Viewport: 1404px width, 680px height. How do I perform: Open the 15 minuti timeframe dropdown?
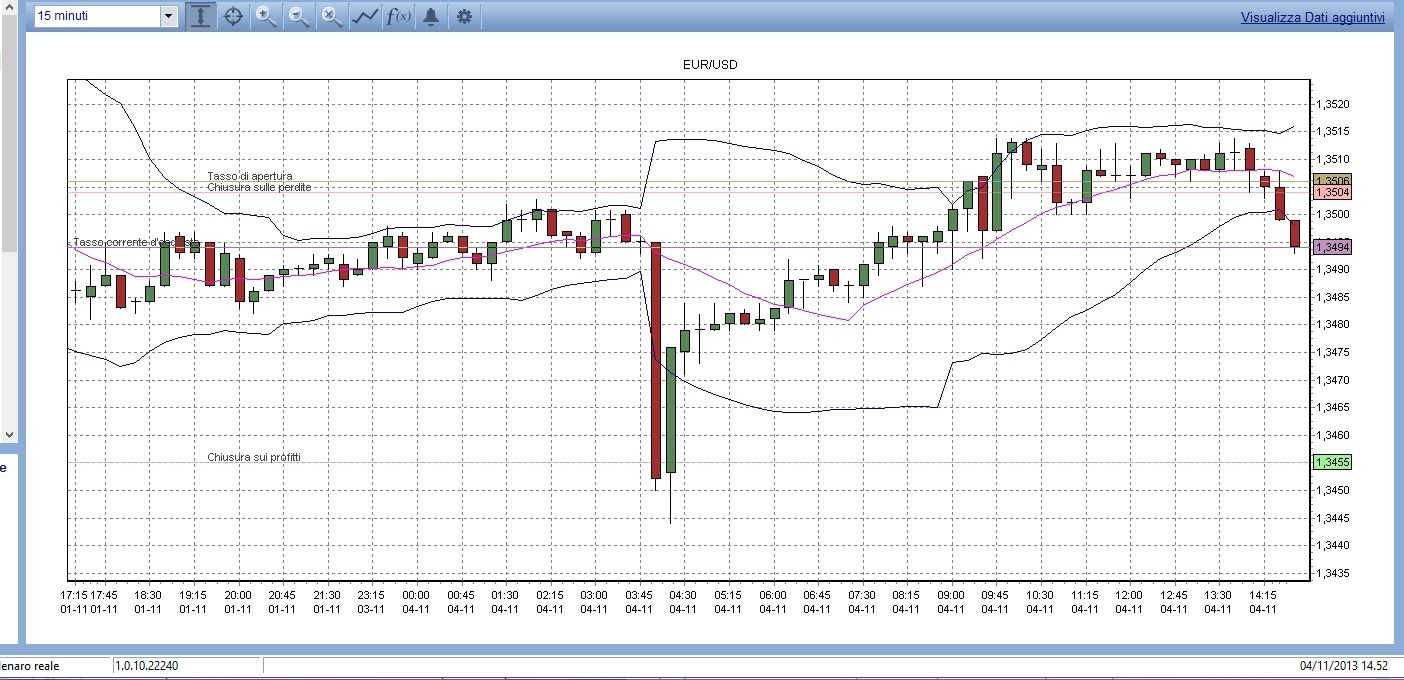click(105, 16)
